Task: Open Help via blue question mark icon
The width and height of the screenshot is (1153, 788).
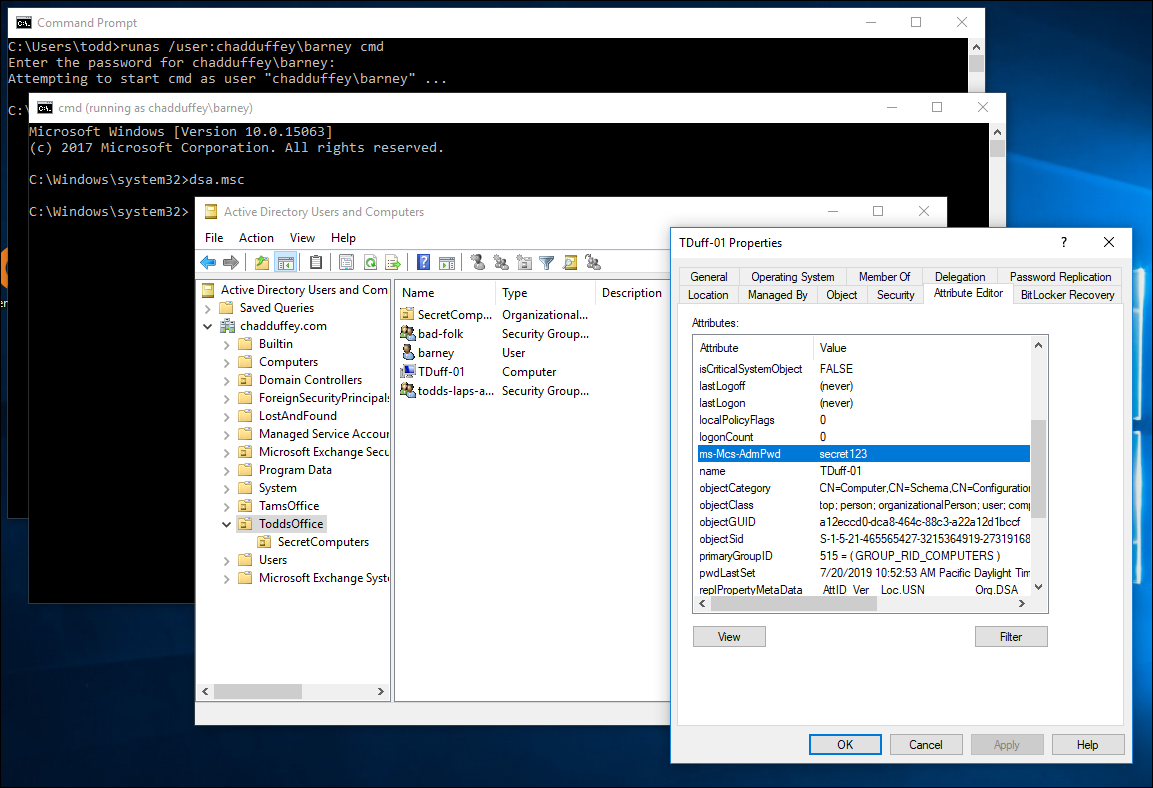Action: coord(424,262)
